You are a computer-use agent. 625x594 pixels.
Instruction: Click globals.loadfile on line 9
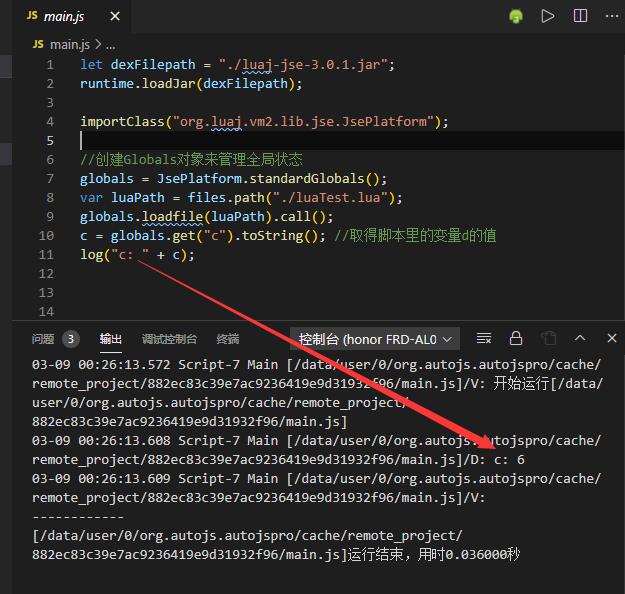(142, 216)
